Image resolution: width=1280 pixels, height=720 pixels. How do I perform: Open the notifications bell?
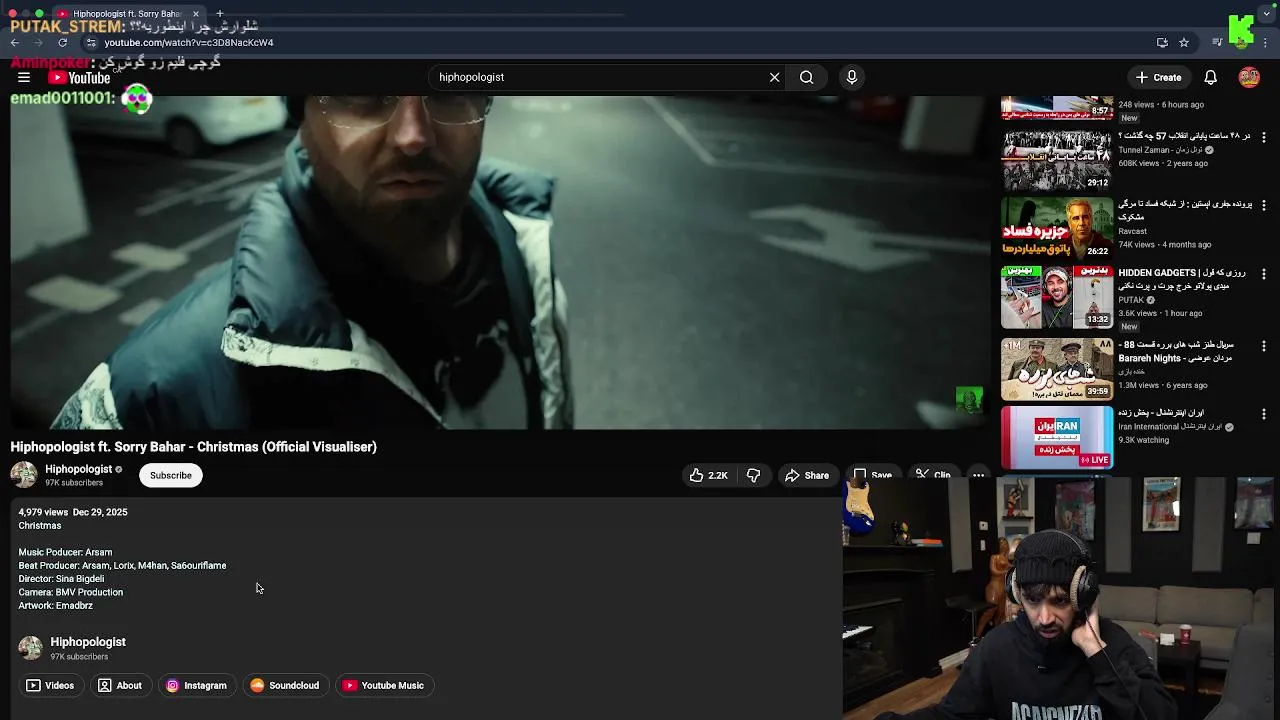point(1210,77)
